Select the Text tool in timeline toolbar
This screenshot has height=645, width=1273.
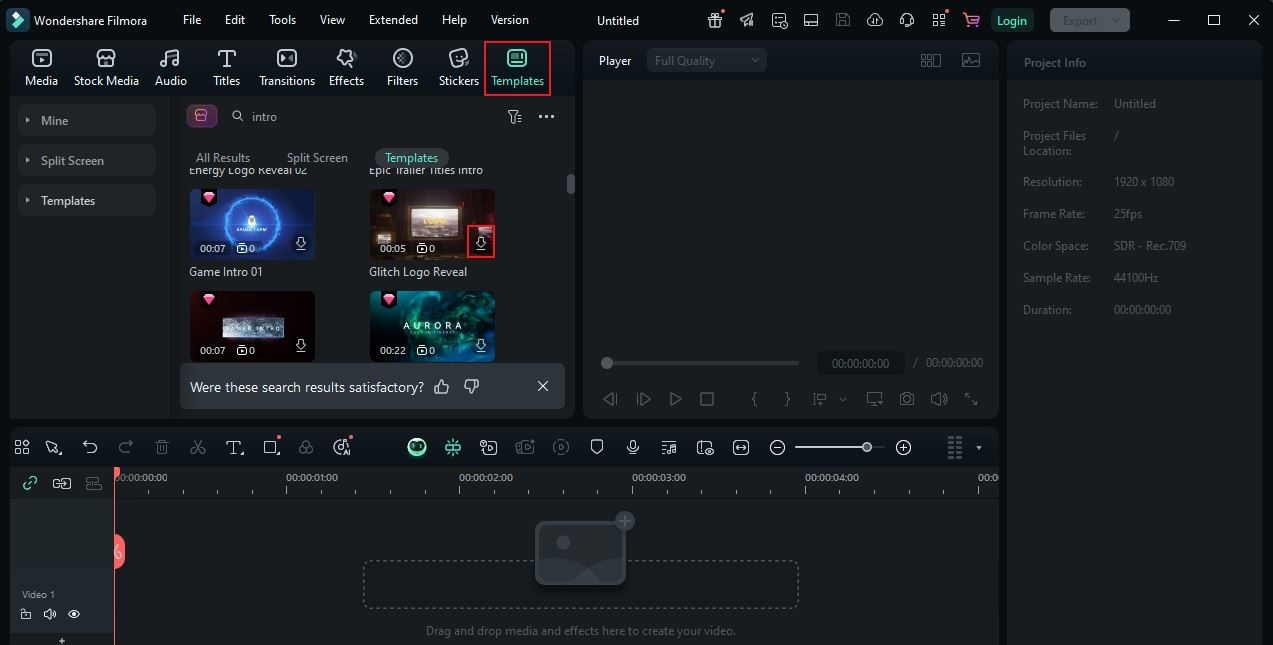coord(234,447)
